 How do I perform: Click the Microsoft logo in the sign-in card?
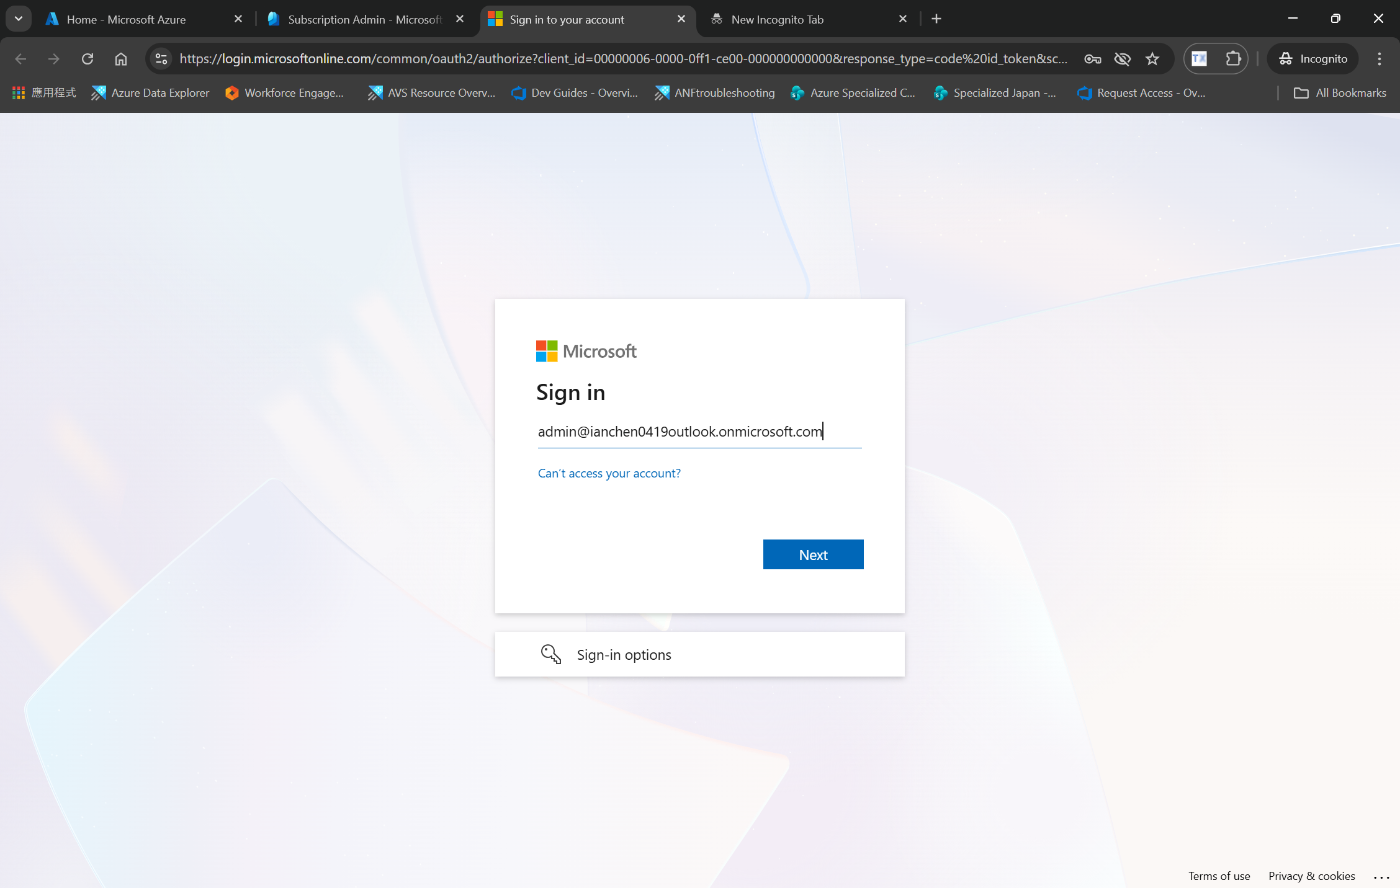click(586, 351)
